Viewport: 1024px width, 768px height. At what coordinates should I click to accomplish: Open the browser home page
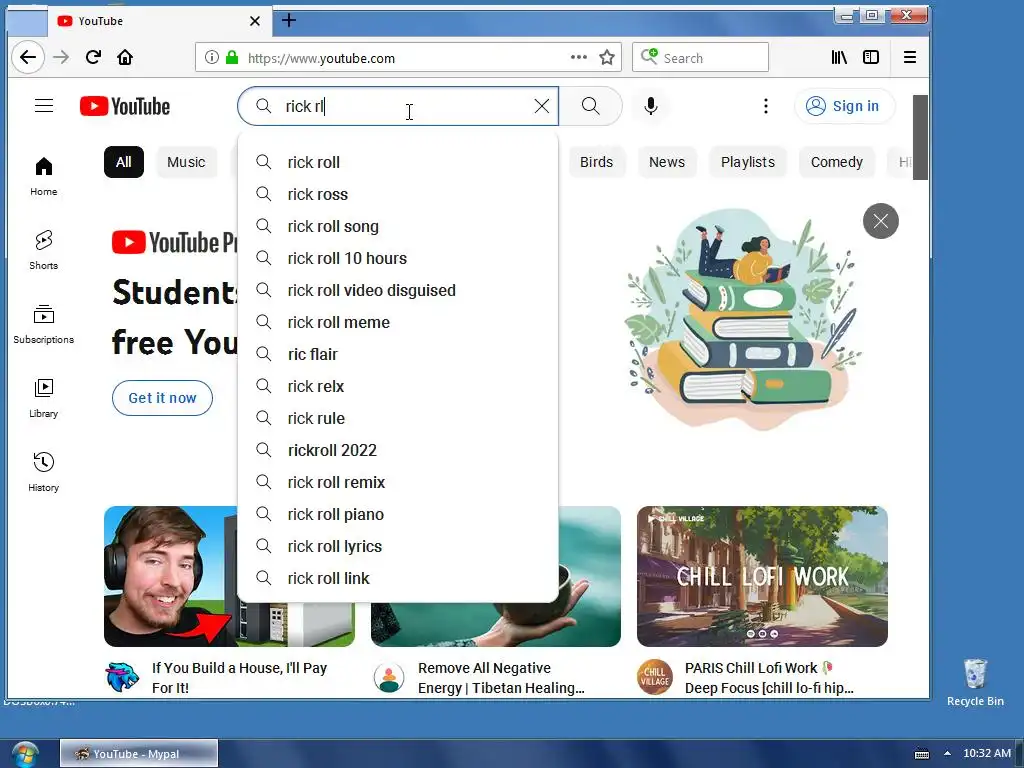click(125, 57)
